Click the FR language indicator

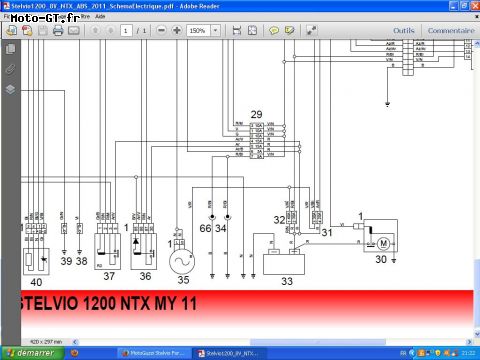(403, 353)
